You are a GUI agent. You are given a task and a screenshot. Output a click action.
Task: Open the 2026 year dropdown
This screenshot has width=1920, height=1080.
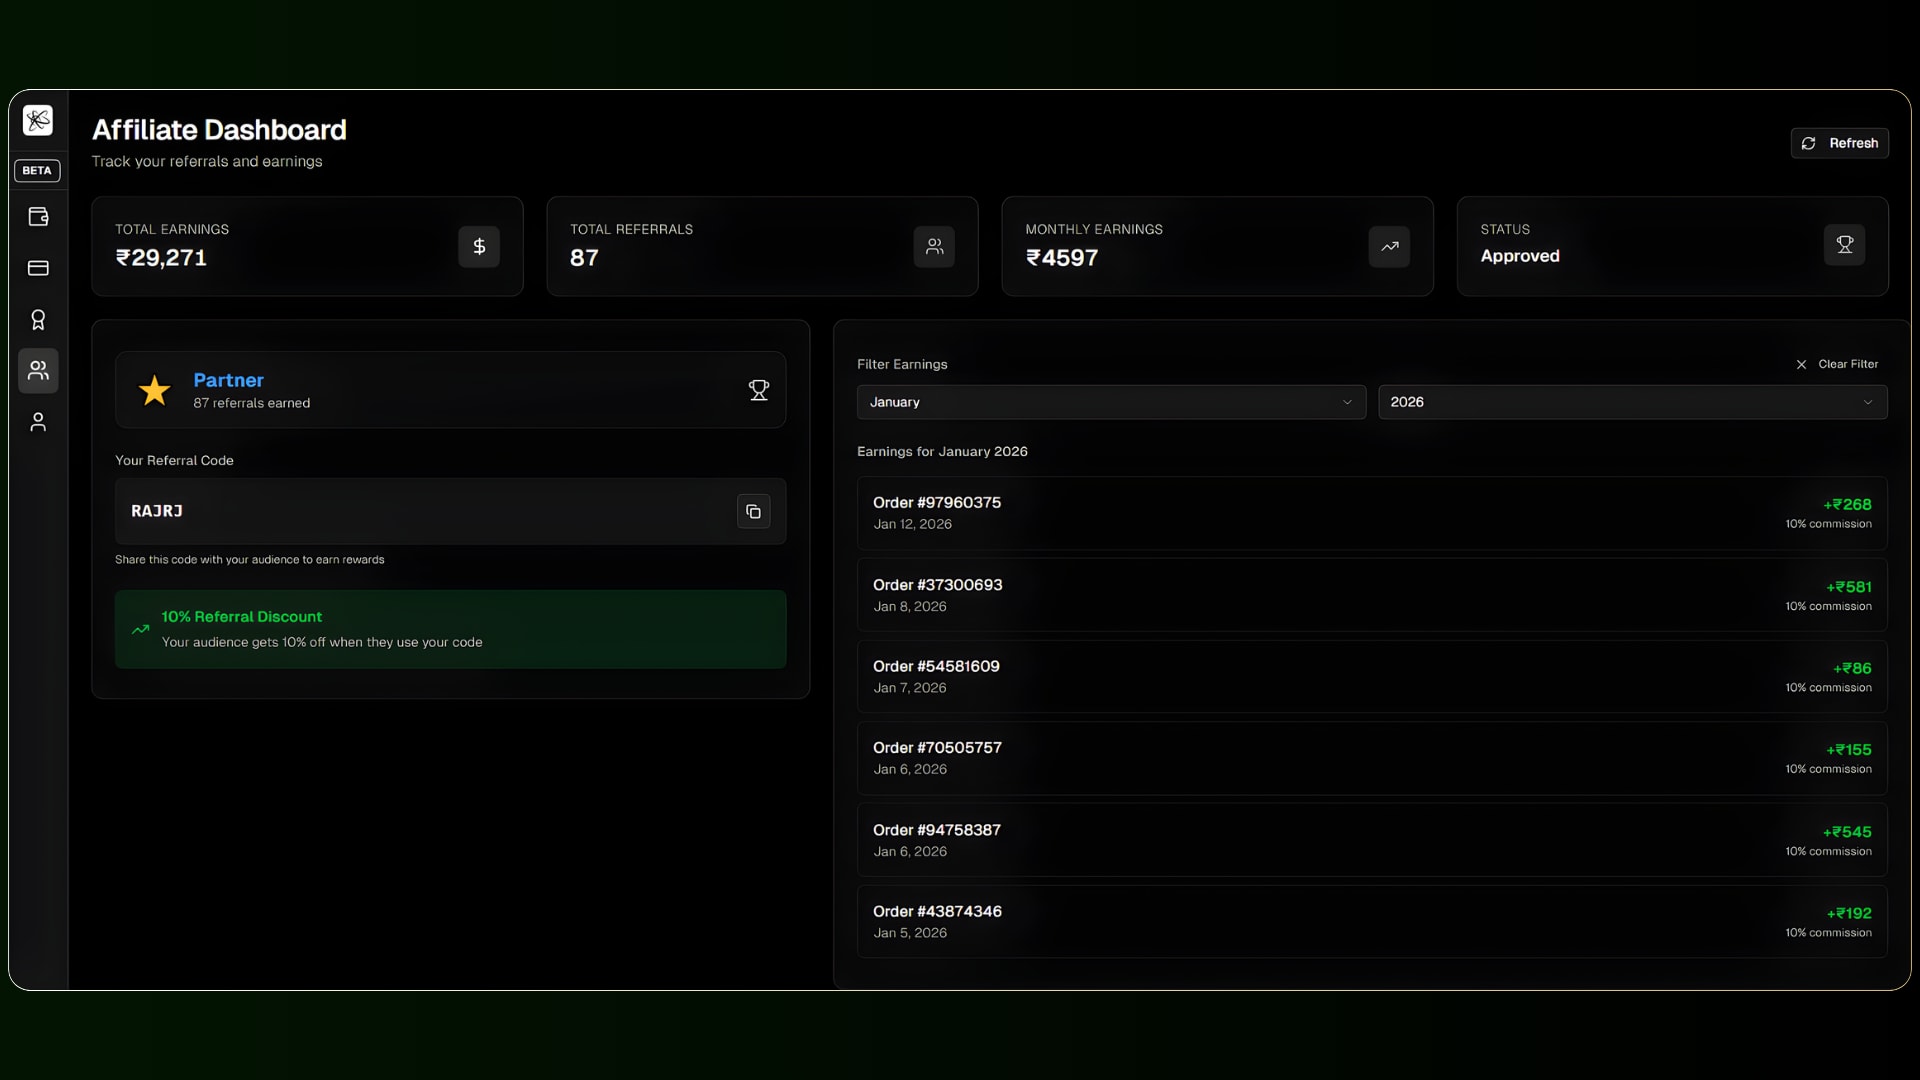(1632, 402)
